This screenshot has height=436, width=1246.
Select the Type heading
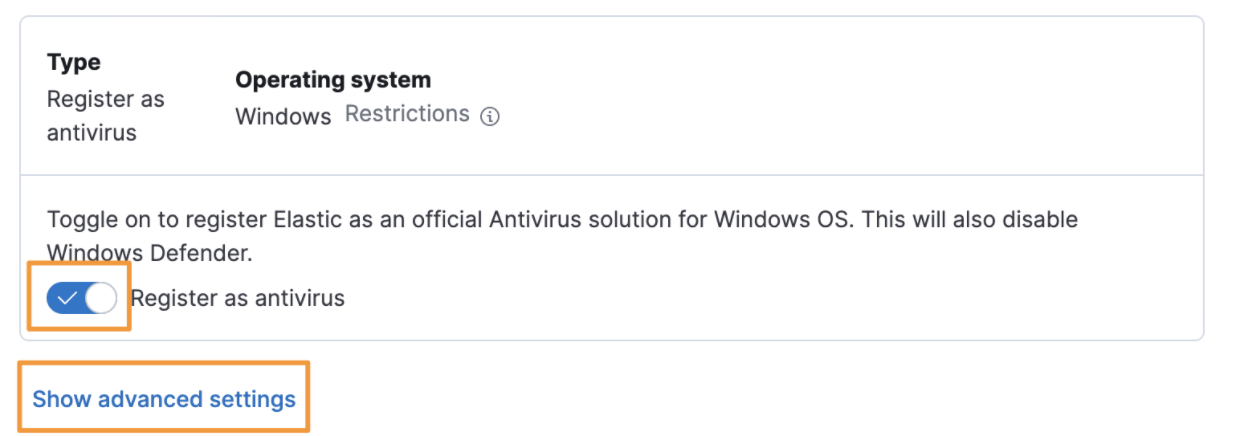point(73,62)
